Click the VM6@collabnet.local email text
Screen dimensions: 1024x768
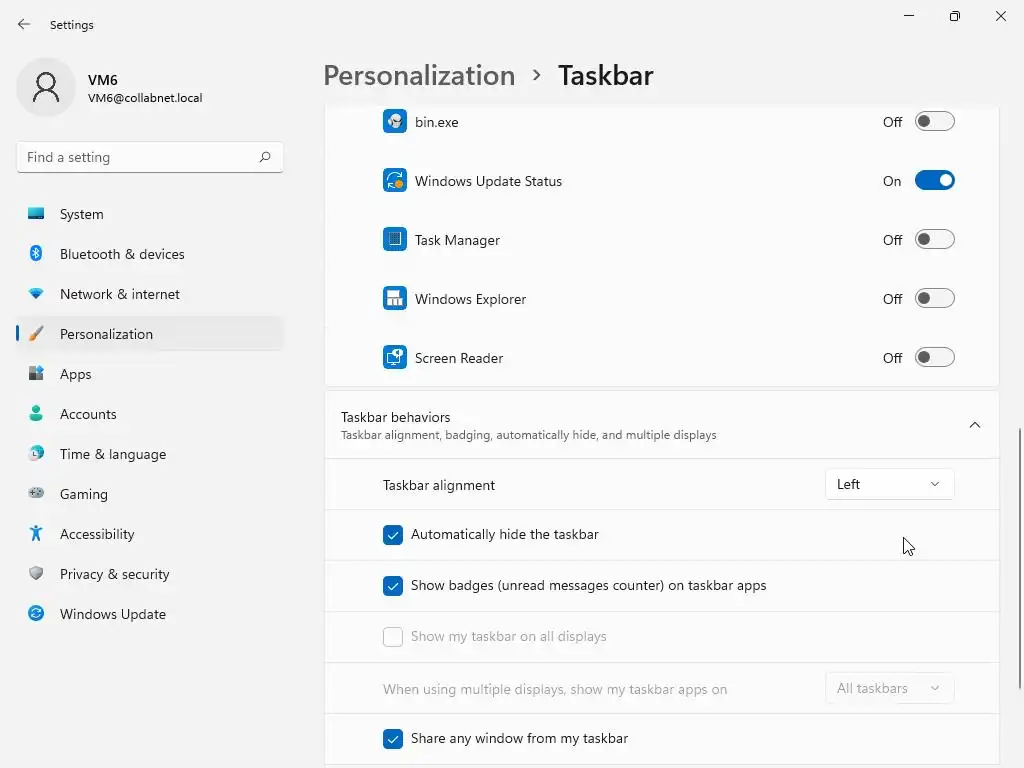tap(145, 98)
